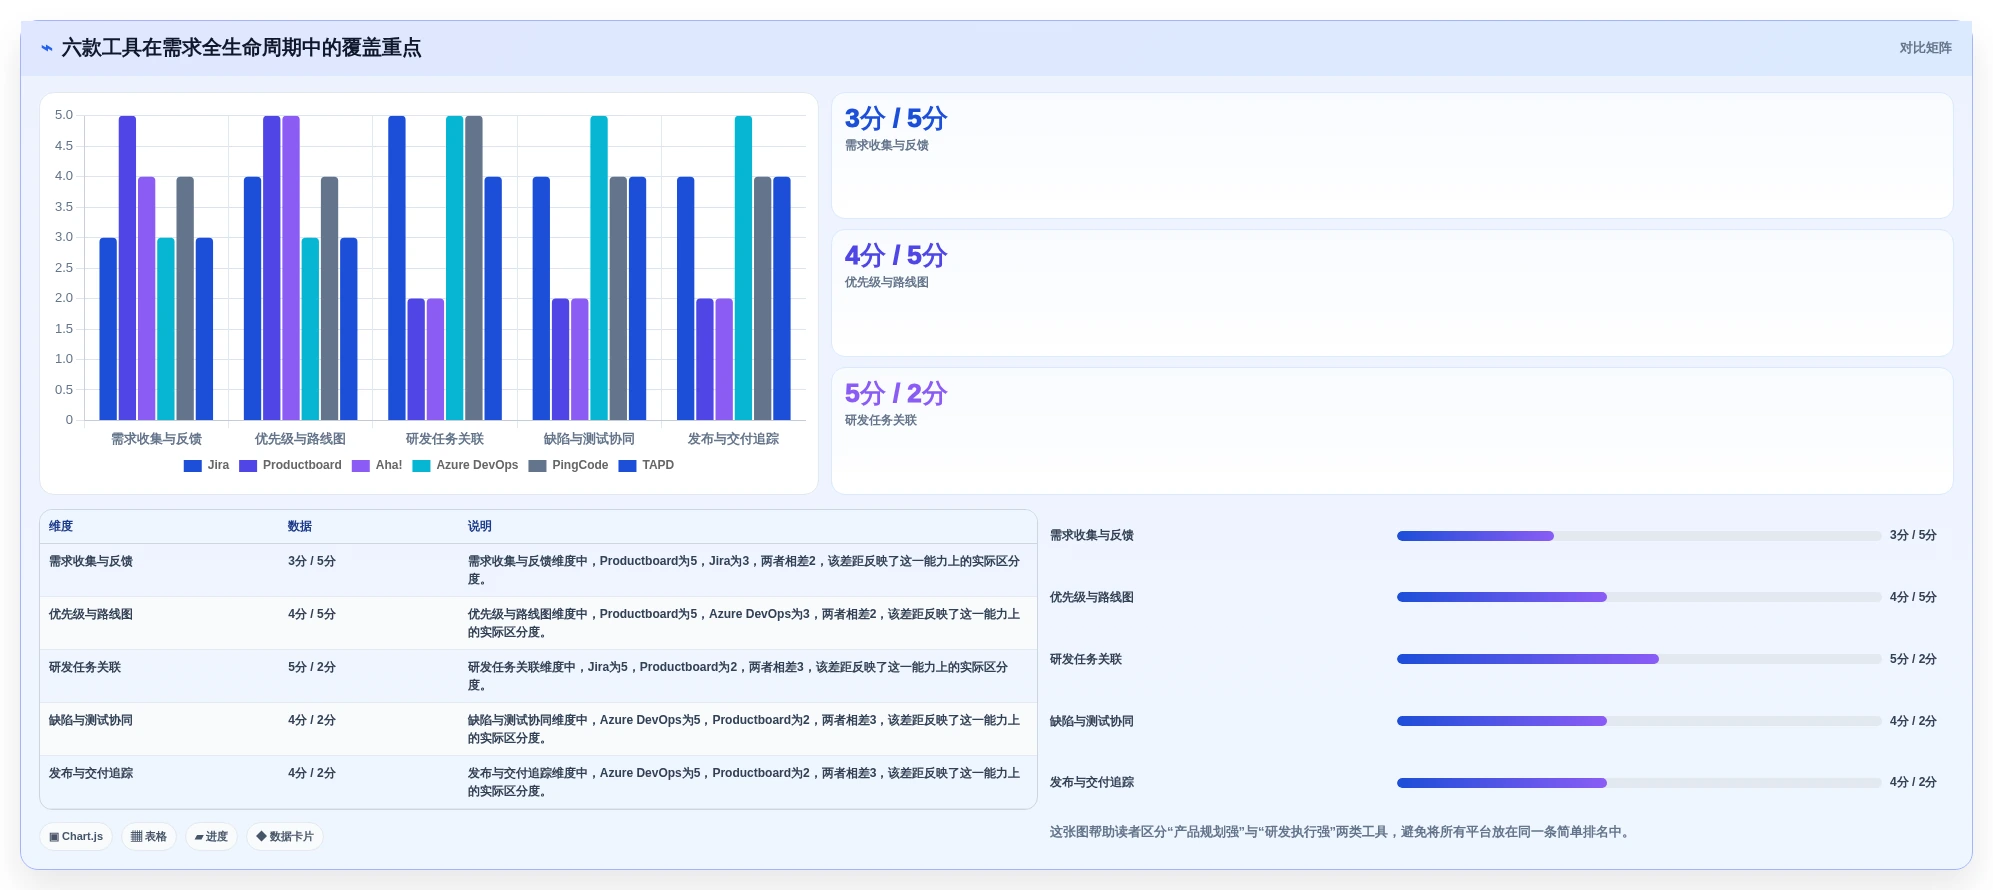This screenshot has width=1993, height=890.
Task: Open the 3分 / 5分 data card
Action: 1392,156
